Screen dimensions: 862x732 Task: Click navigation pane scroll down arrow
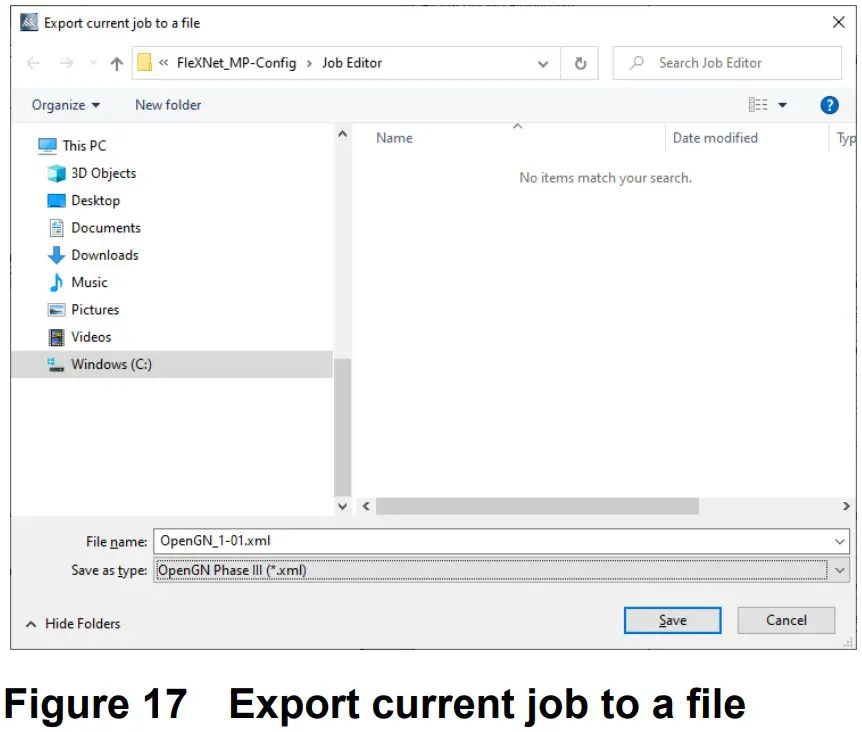[x=342, y=506]
